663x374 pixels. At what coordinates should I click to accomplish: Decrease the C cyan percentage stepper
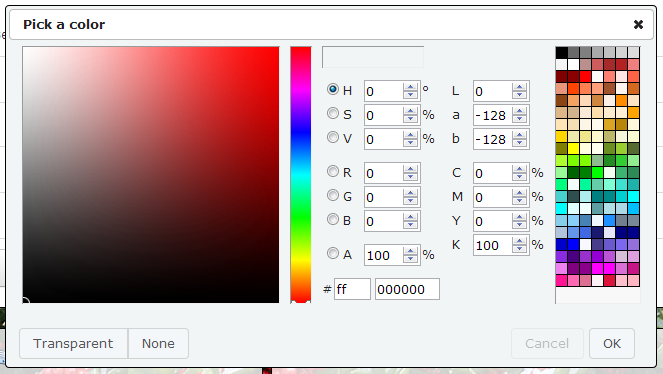pos(519,177)
